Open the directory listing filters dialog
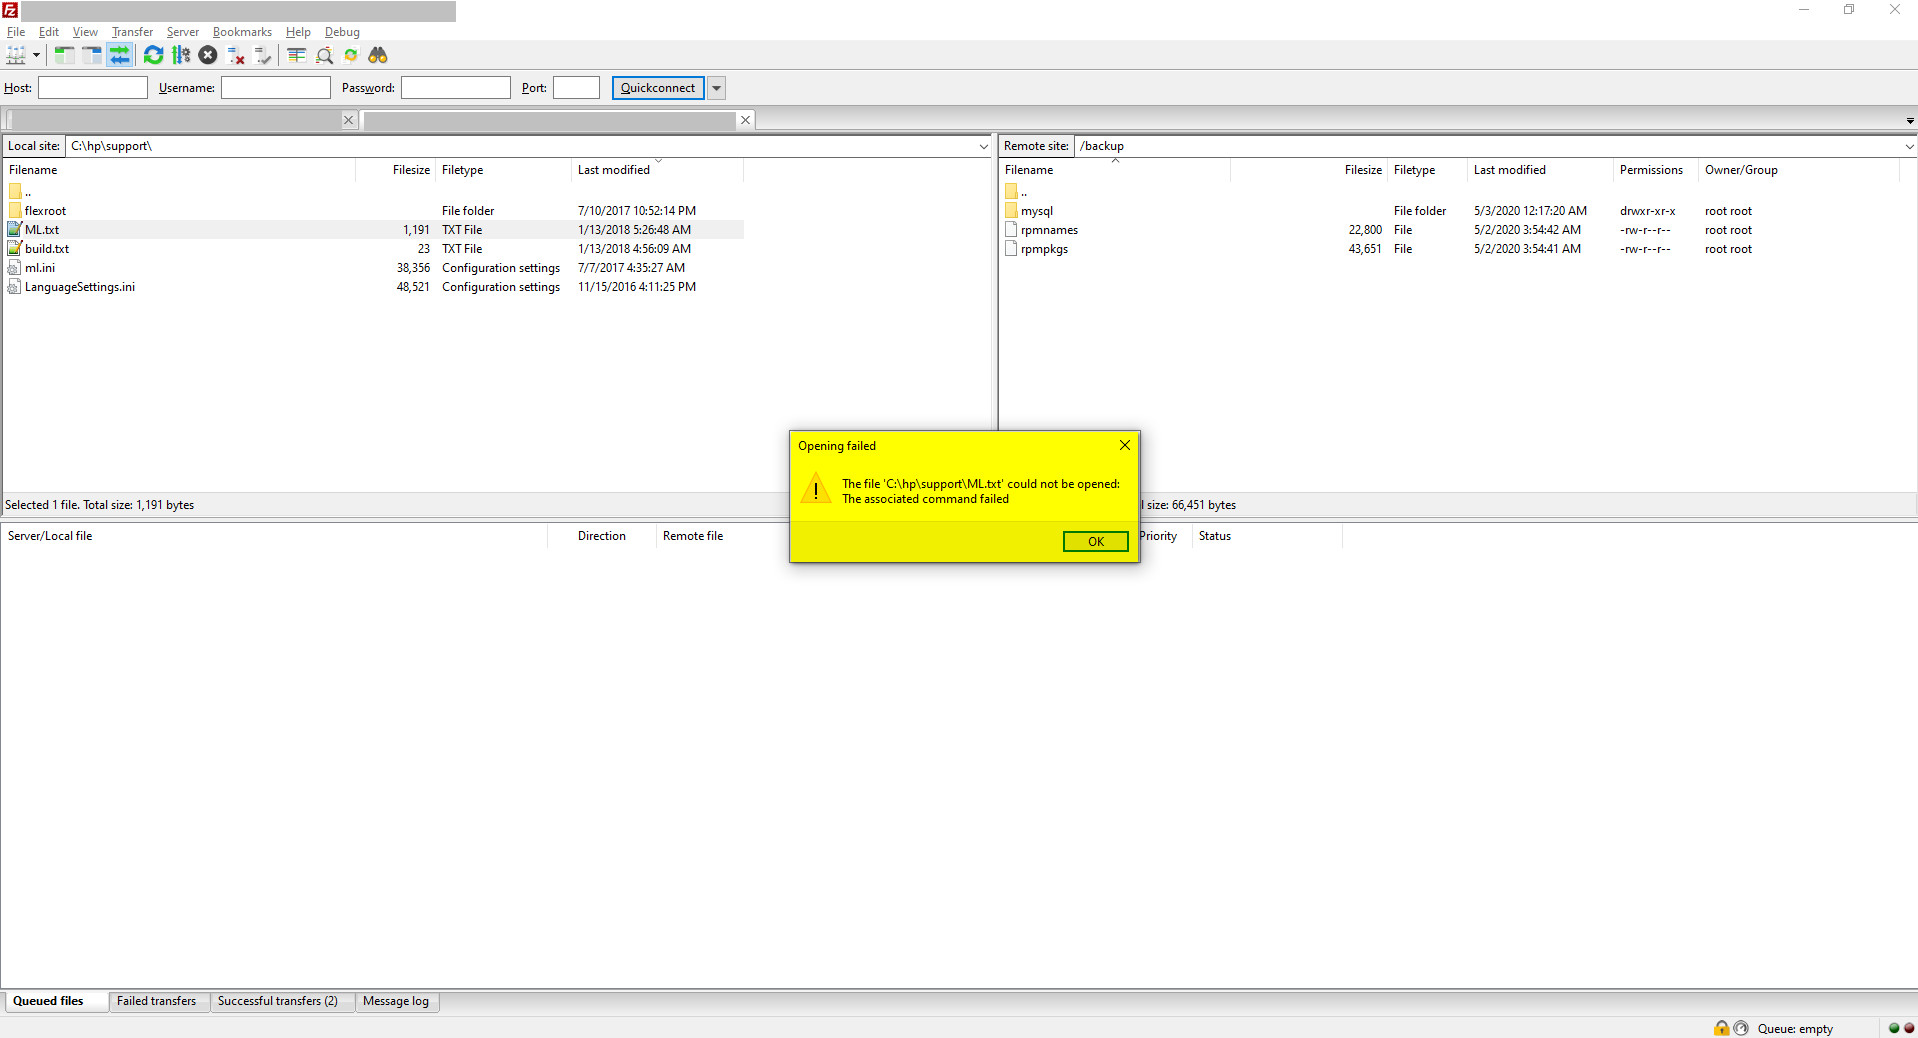Screen dimensions: 1918x1038 coord(297,56)
